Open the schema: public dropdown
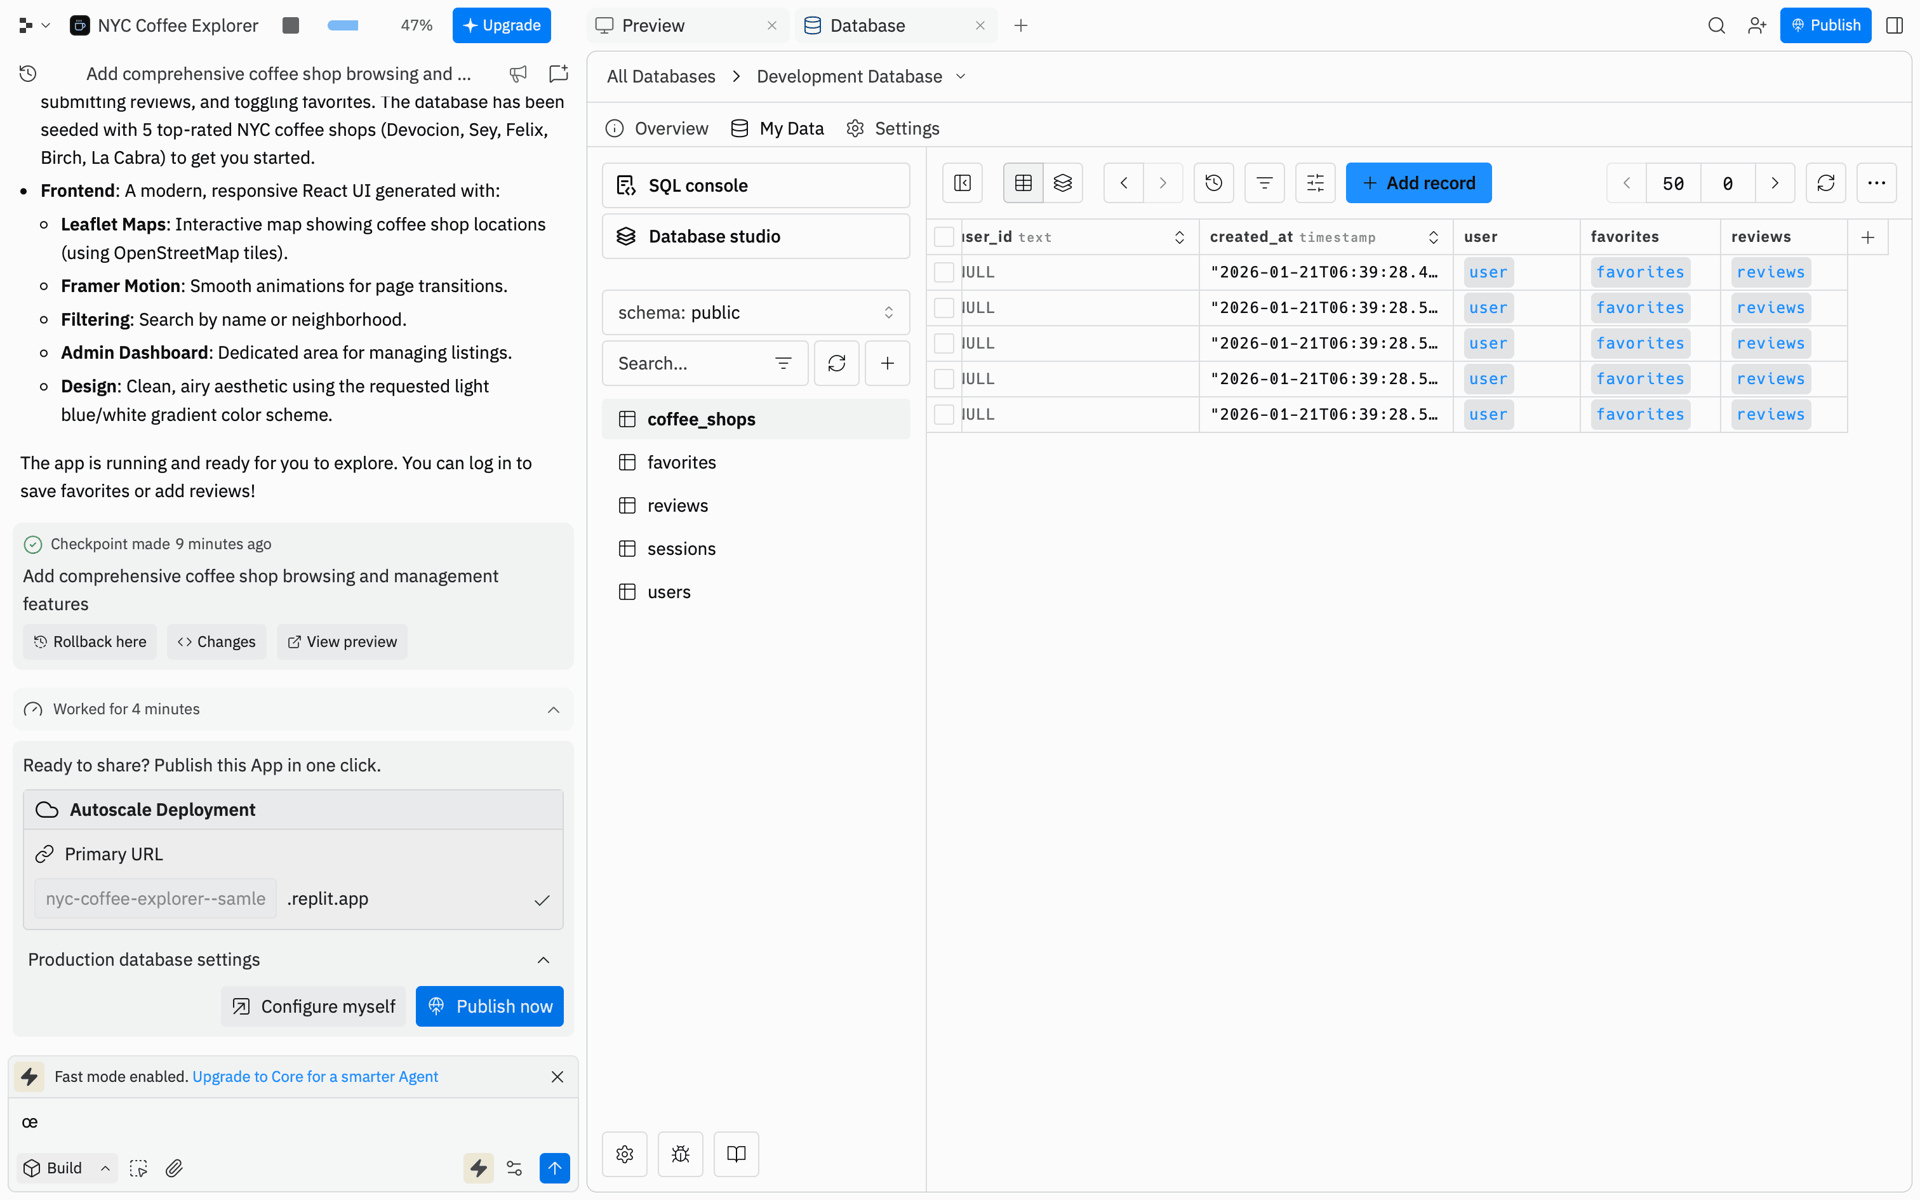Viewport: 1920px width, 1200px height. (755, 313)
